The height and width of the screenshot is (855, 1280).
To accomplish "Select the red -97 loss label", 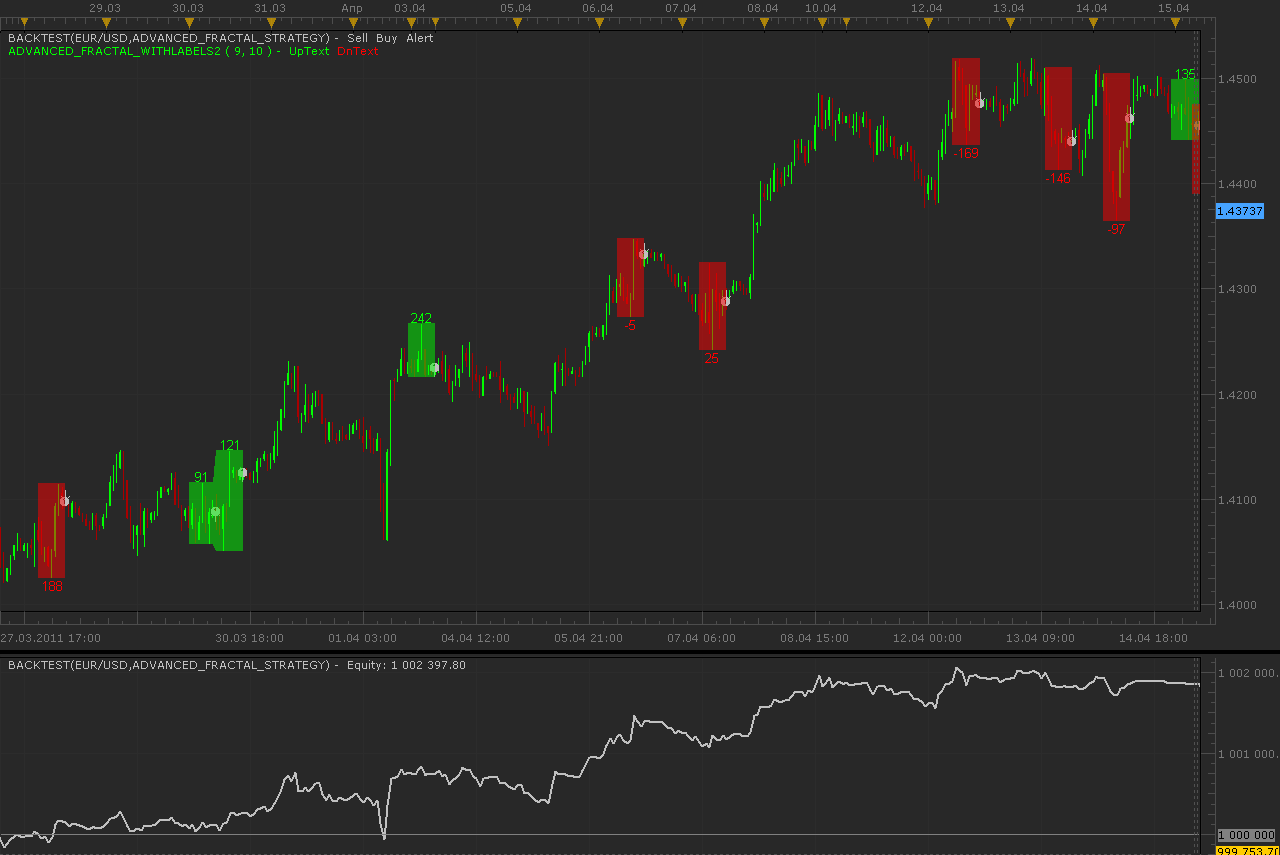I will pyautogui.click(x=1116, y=229).
